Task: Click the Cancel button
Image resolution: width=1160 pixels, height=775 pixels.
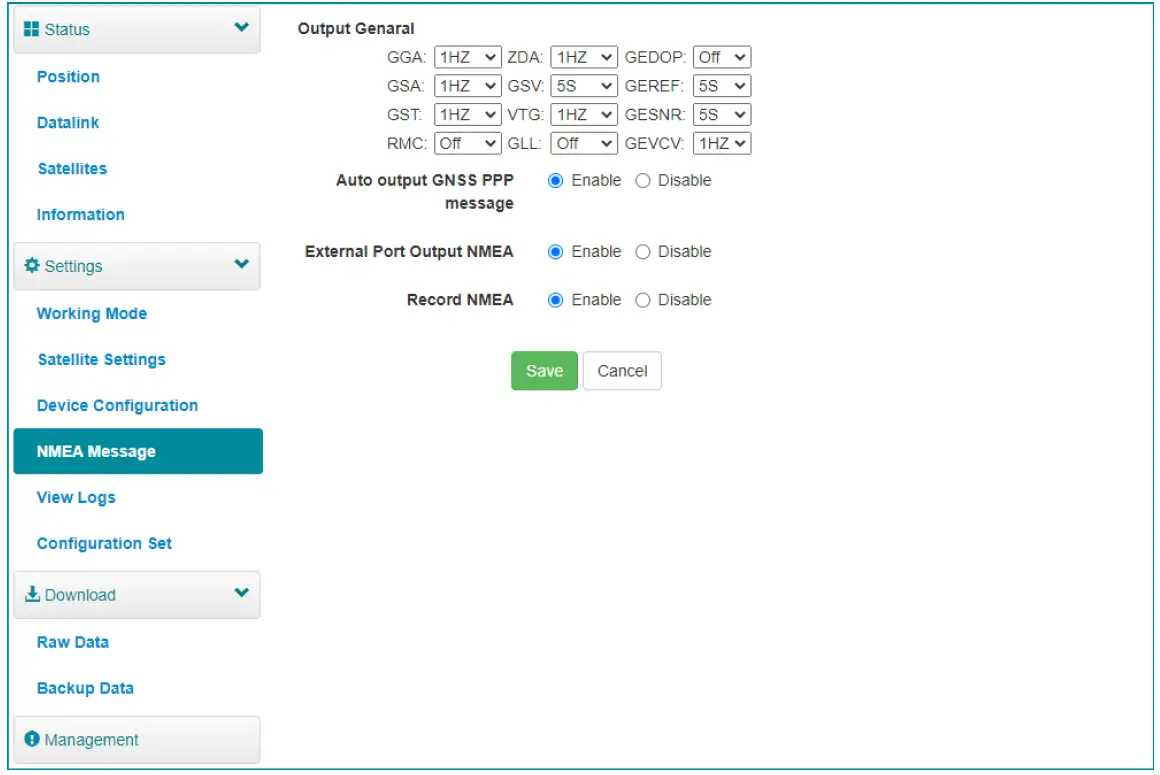Action: 622,370
